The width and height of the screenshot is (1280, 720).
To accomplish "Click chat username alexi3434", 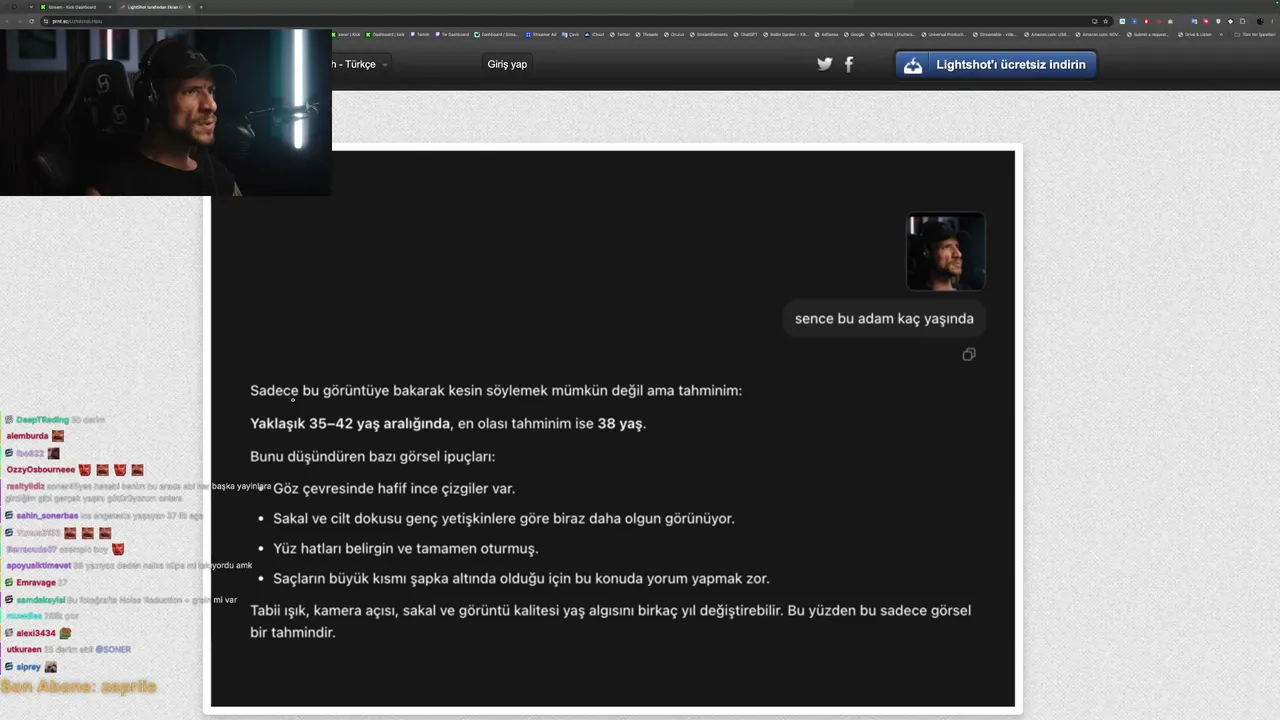I will [x=36, y=633].
